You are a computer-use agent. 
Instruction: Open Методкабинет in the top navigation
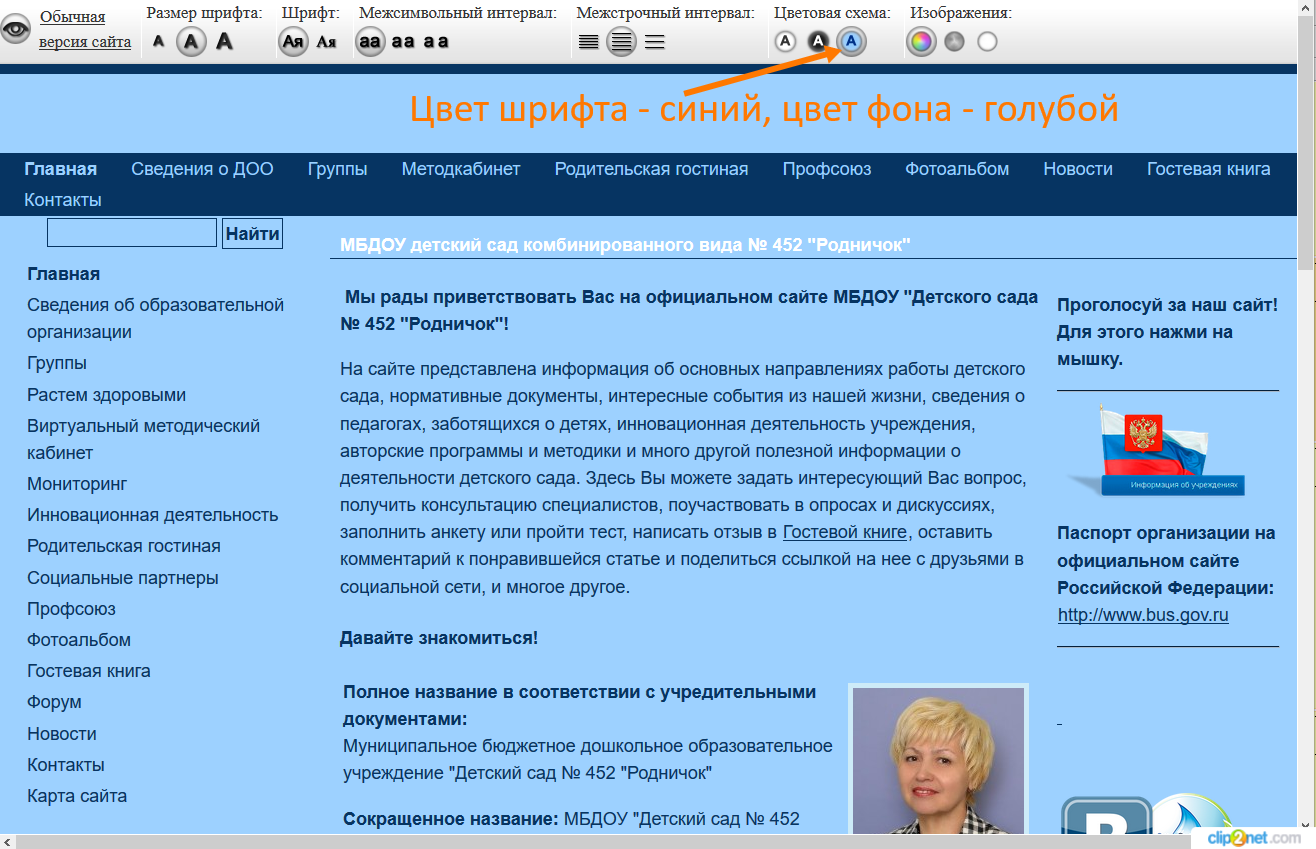tap(461, 169)
